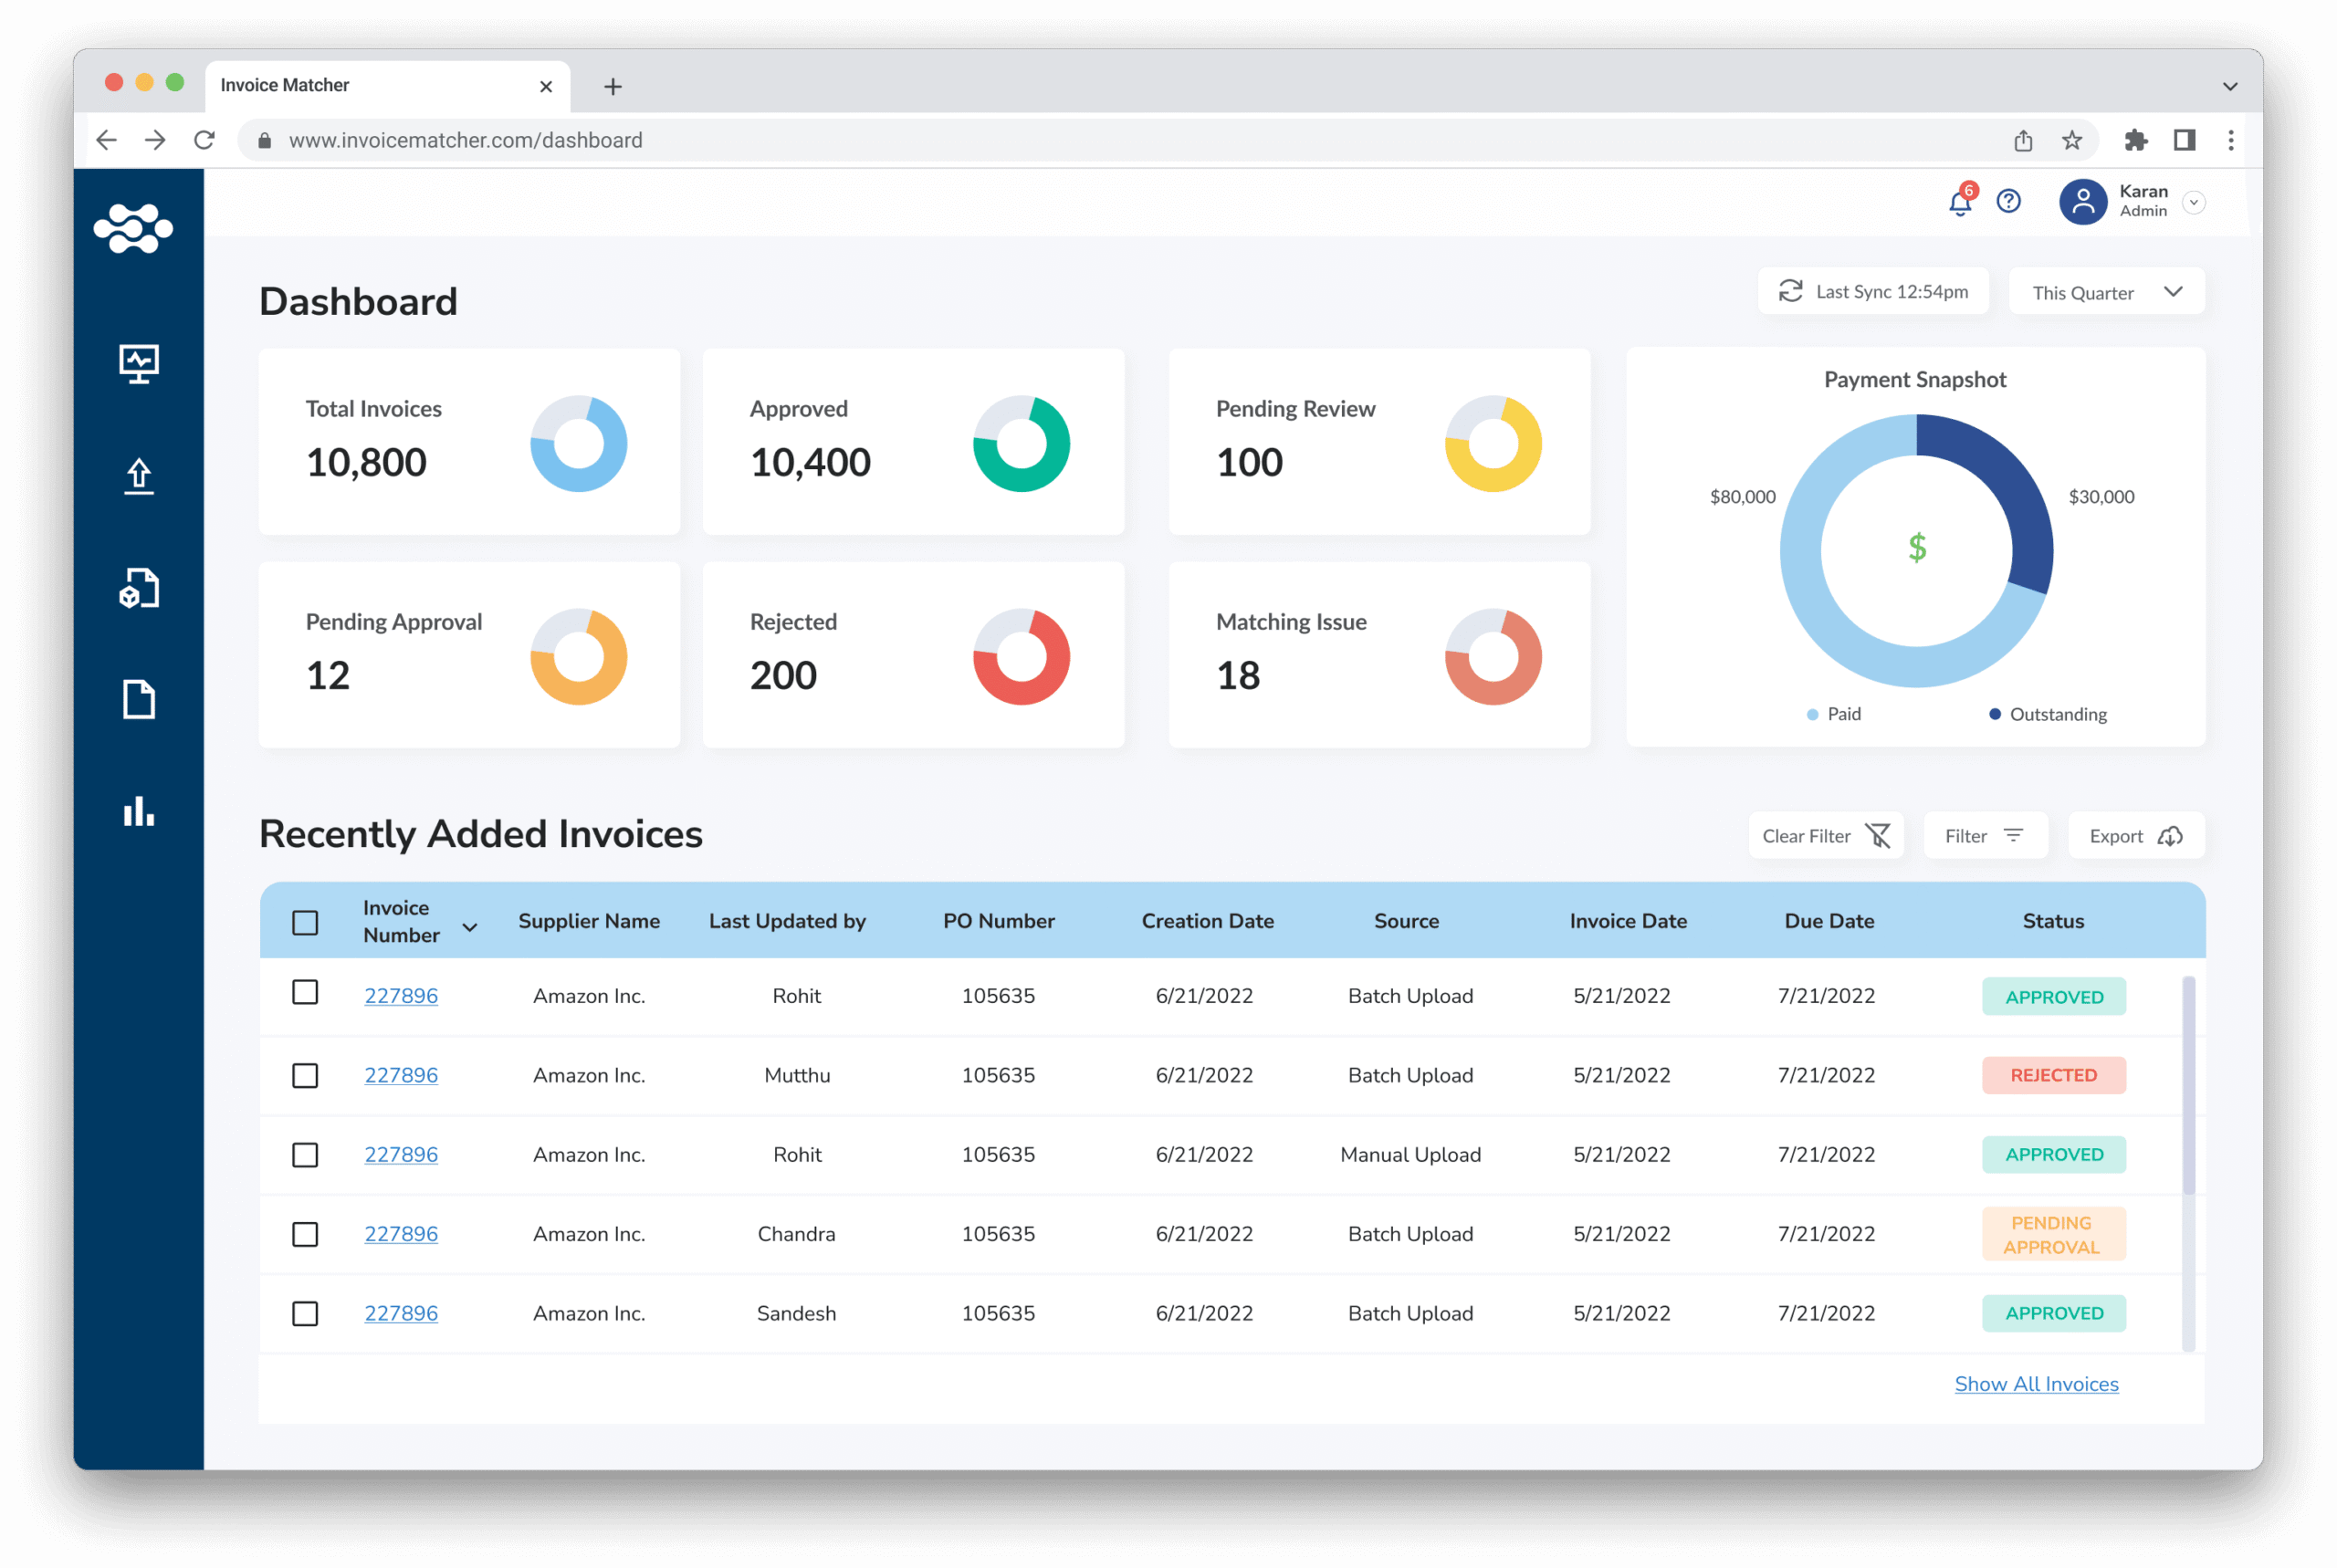Open the documents icon in the sidebar
Image resolution: width=2337 pixels, height=1568 pixels.
coord(139,700)
